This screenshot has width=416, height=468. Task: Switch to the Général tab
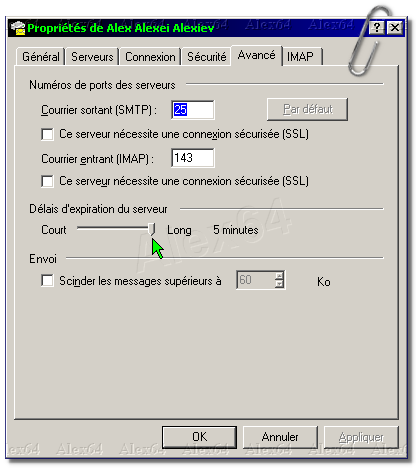(41, 57)
